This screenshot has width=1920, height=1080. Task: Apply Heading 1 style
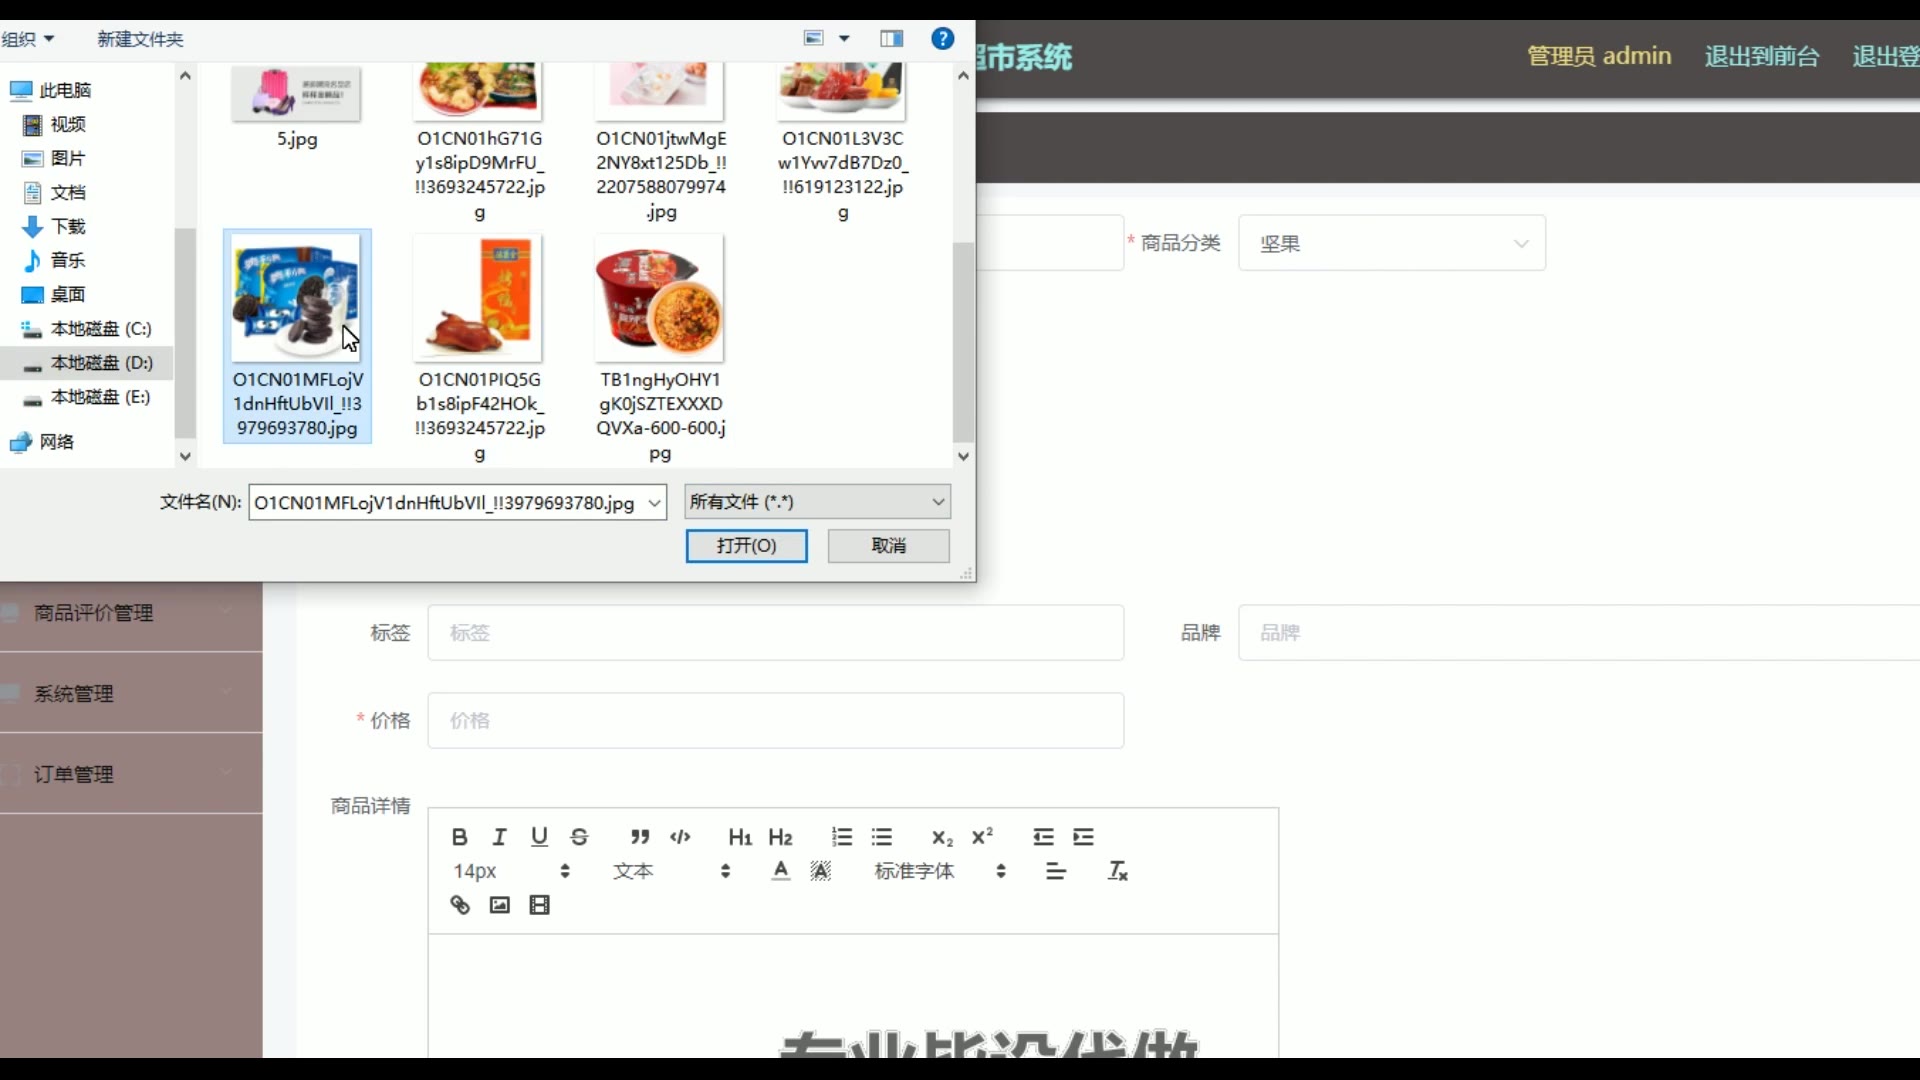pyautogui.click(x=740, y=837)
